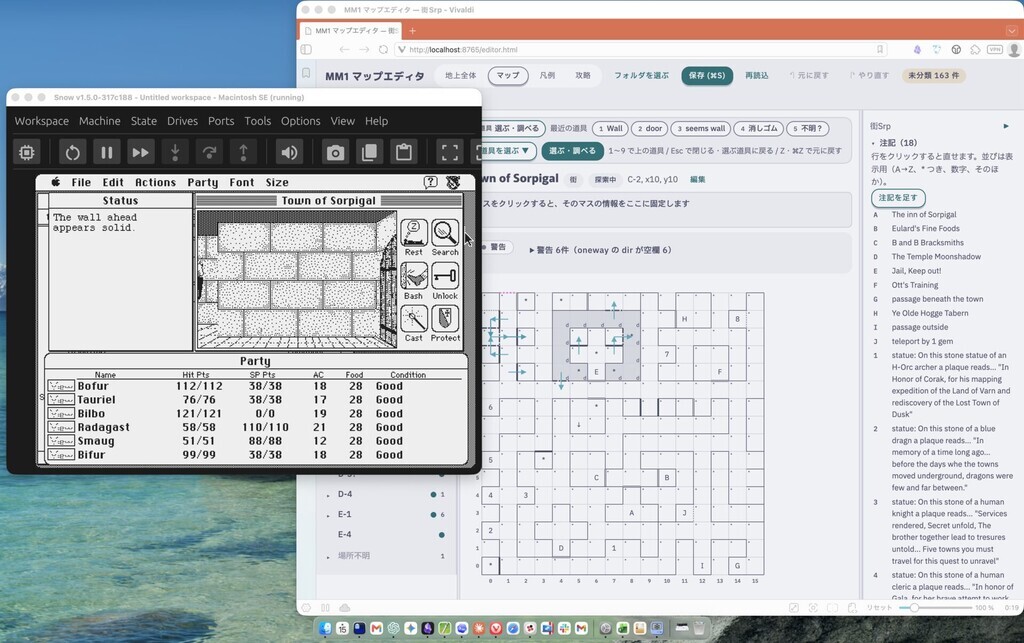Take a screenshot with the Snow camera icon
Image resolution: width=1024 pixels, height=643 pixels.
coord(335,153)
